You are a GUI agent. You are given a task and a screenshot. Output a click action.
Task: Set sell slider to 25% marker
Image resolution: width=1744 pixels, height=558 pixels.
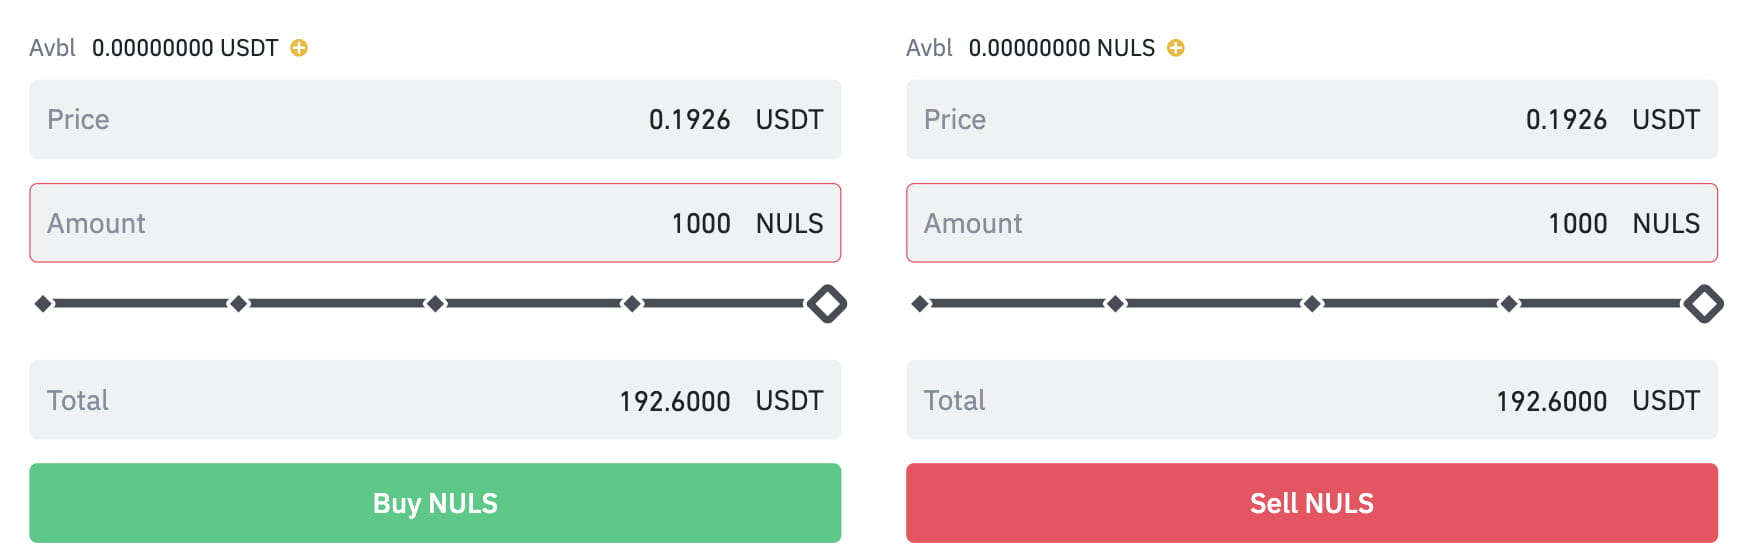[1115, 304]
